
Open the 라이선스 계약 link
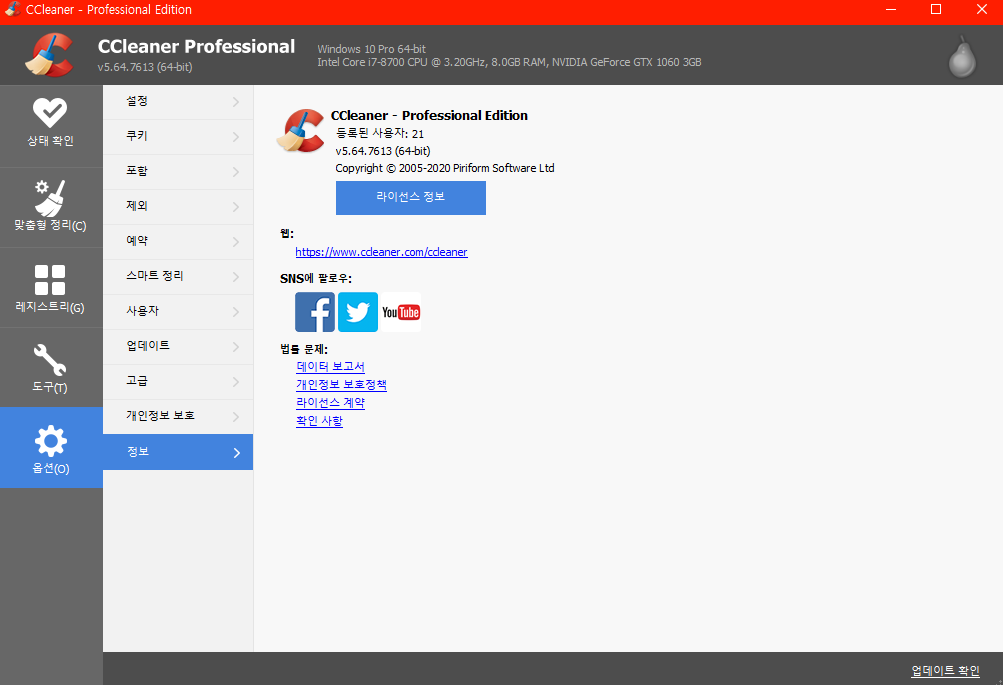pos(330,403)
